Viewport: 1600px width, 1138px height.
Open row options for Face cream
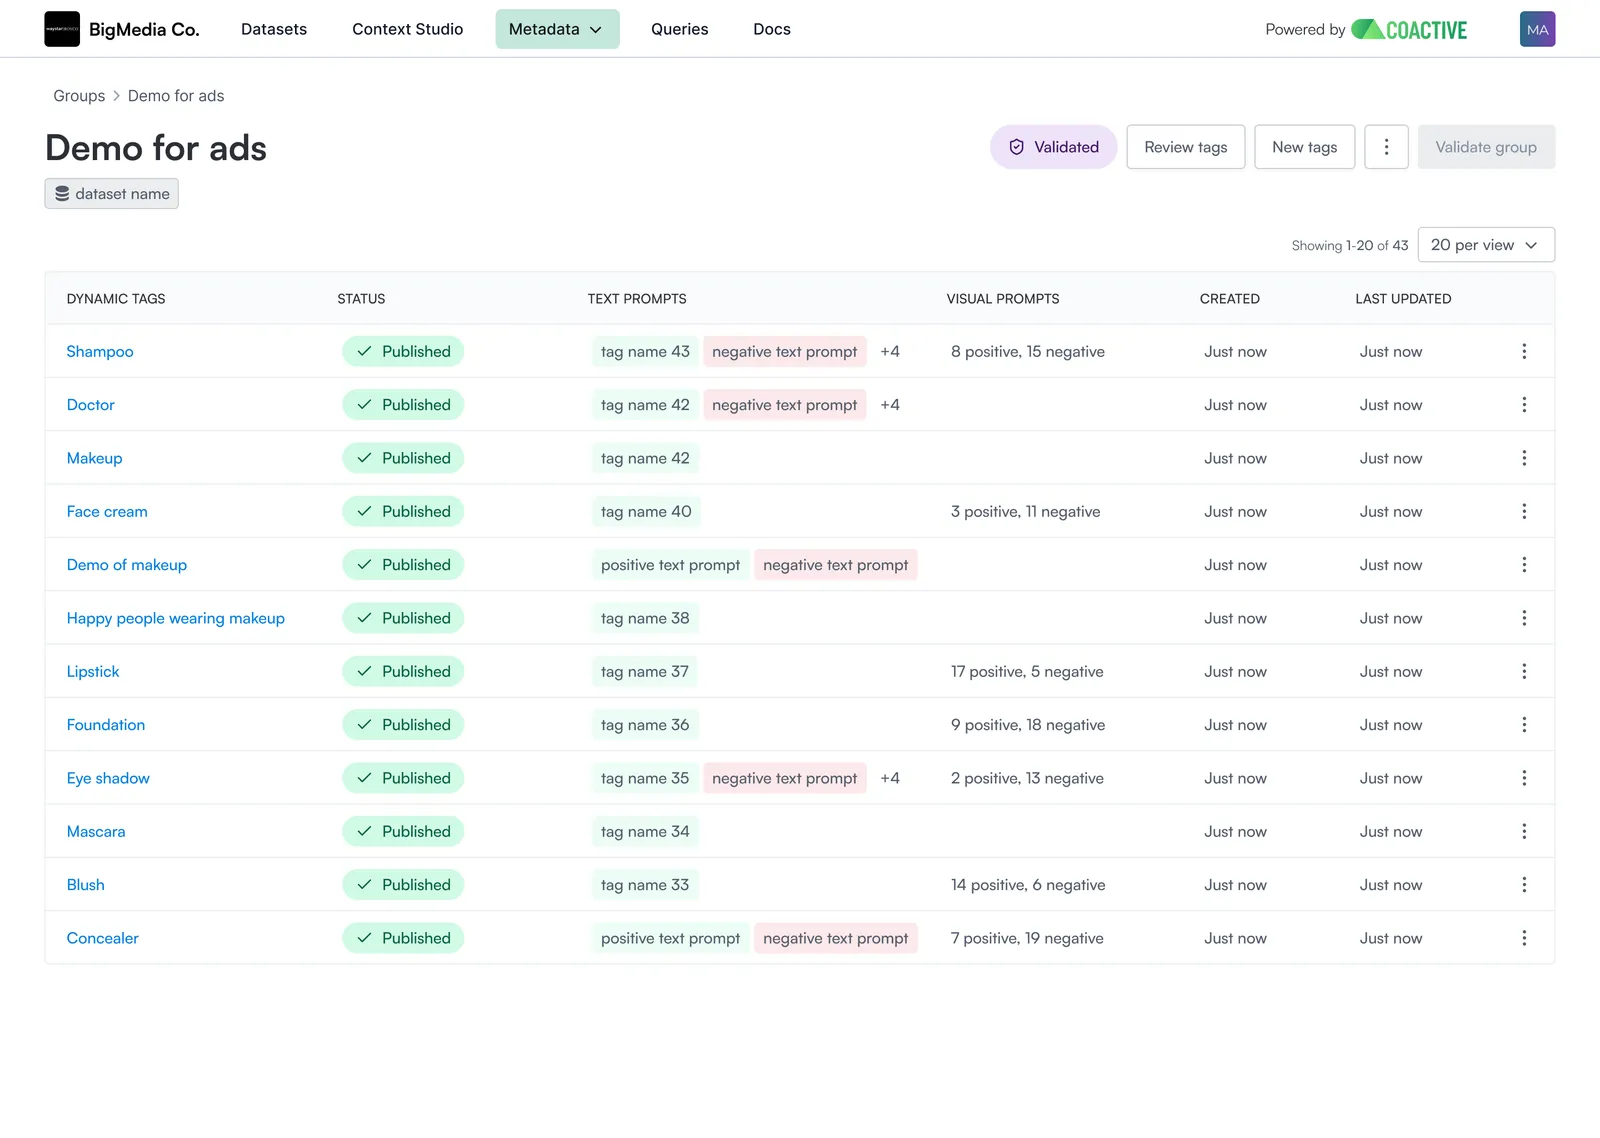click(1524, 511)
